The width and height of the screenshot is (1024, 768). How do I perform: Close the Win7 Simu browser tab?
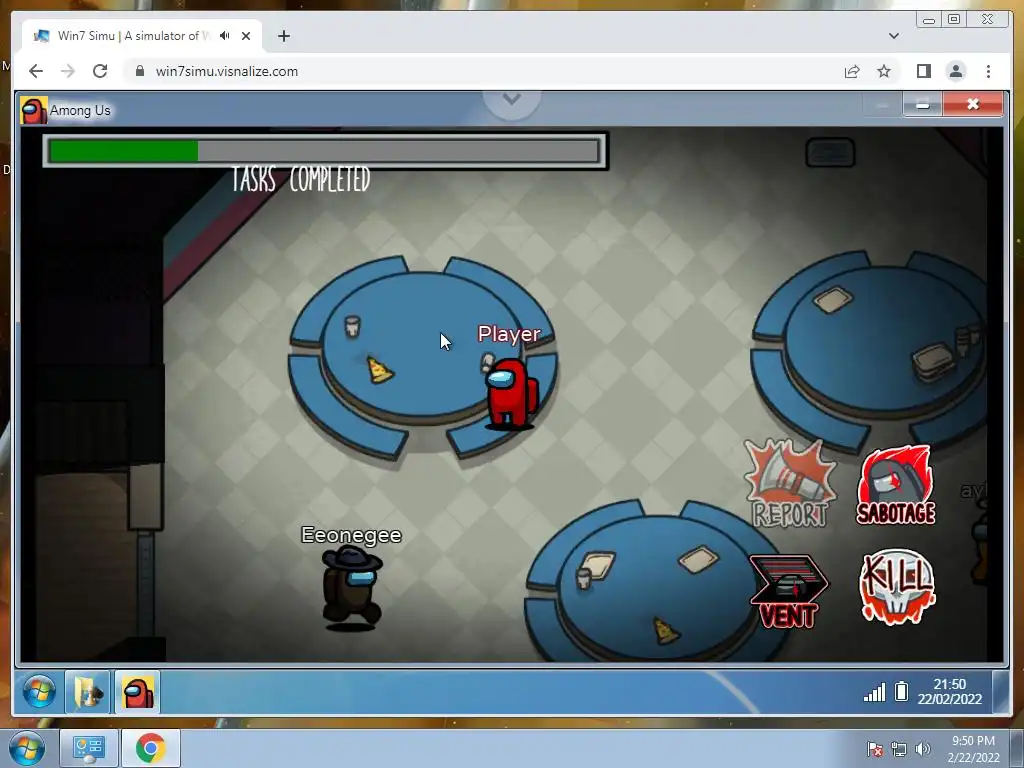246,36
